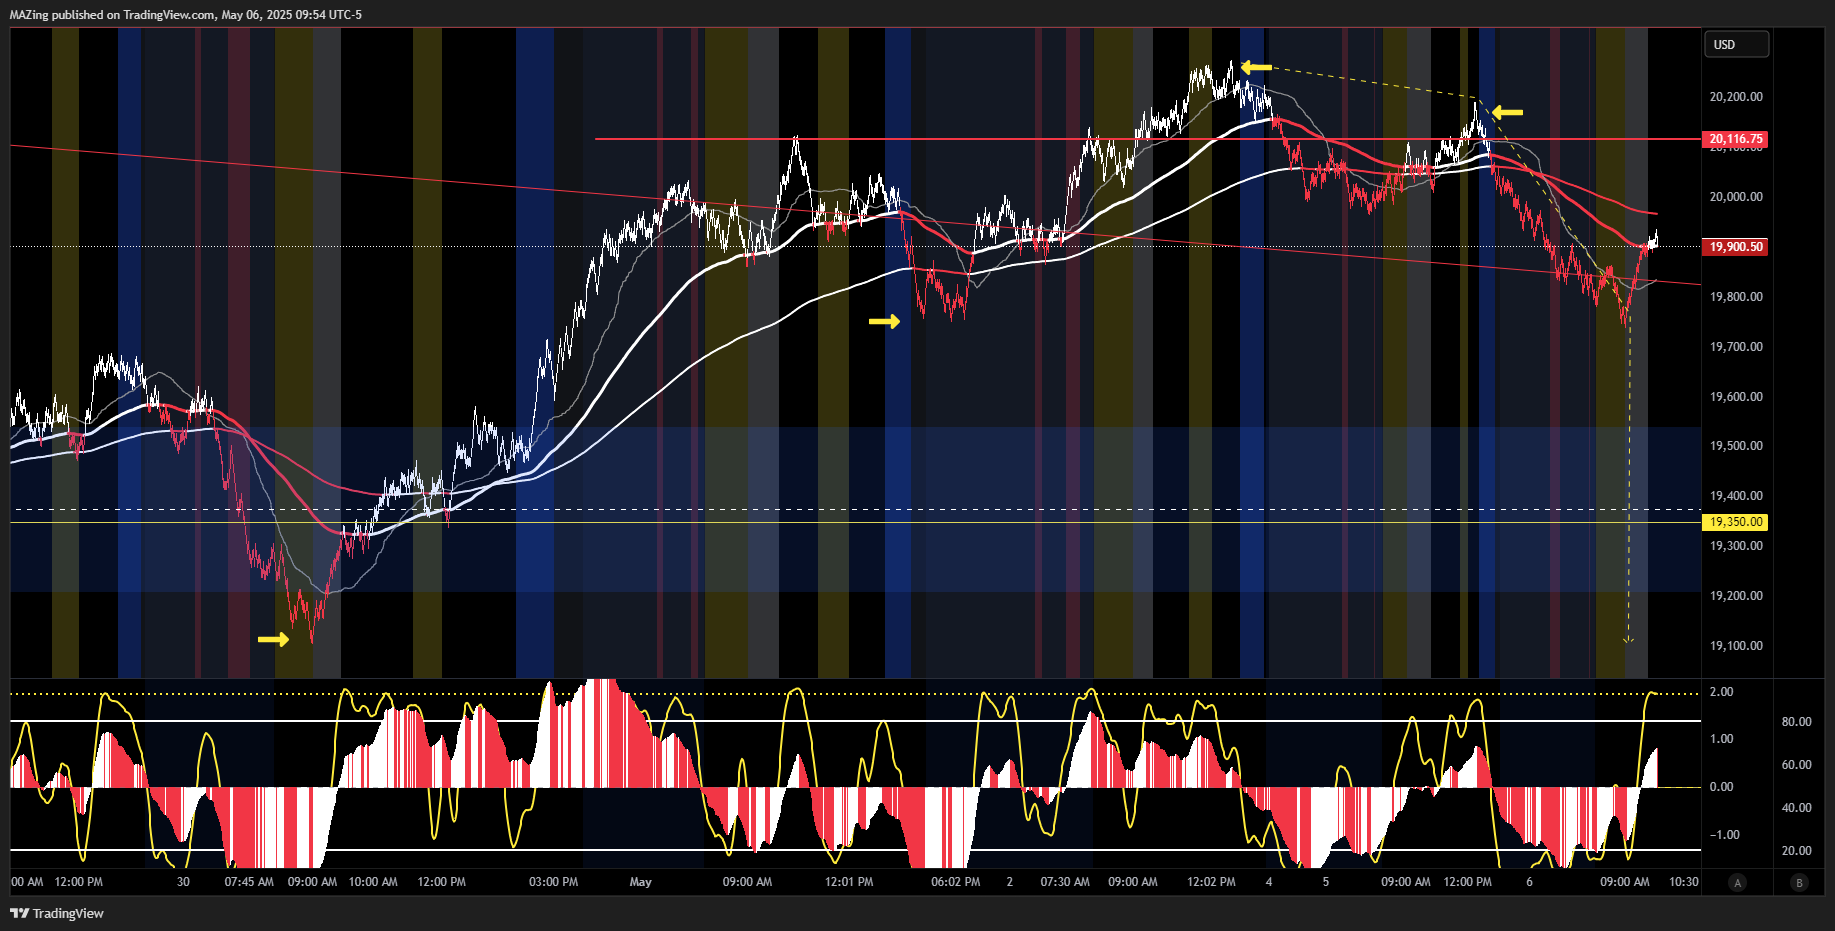Viewport: 1835px width, 931px height.
Task: Click the 07:45 AM time axis label
Action: click(x=249, y=882)
